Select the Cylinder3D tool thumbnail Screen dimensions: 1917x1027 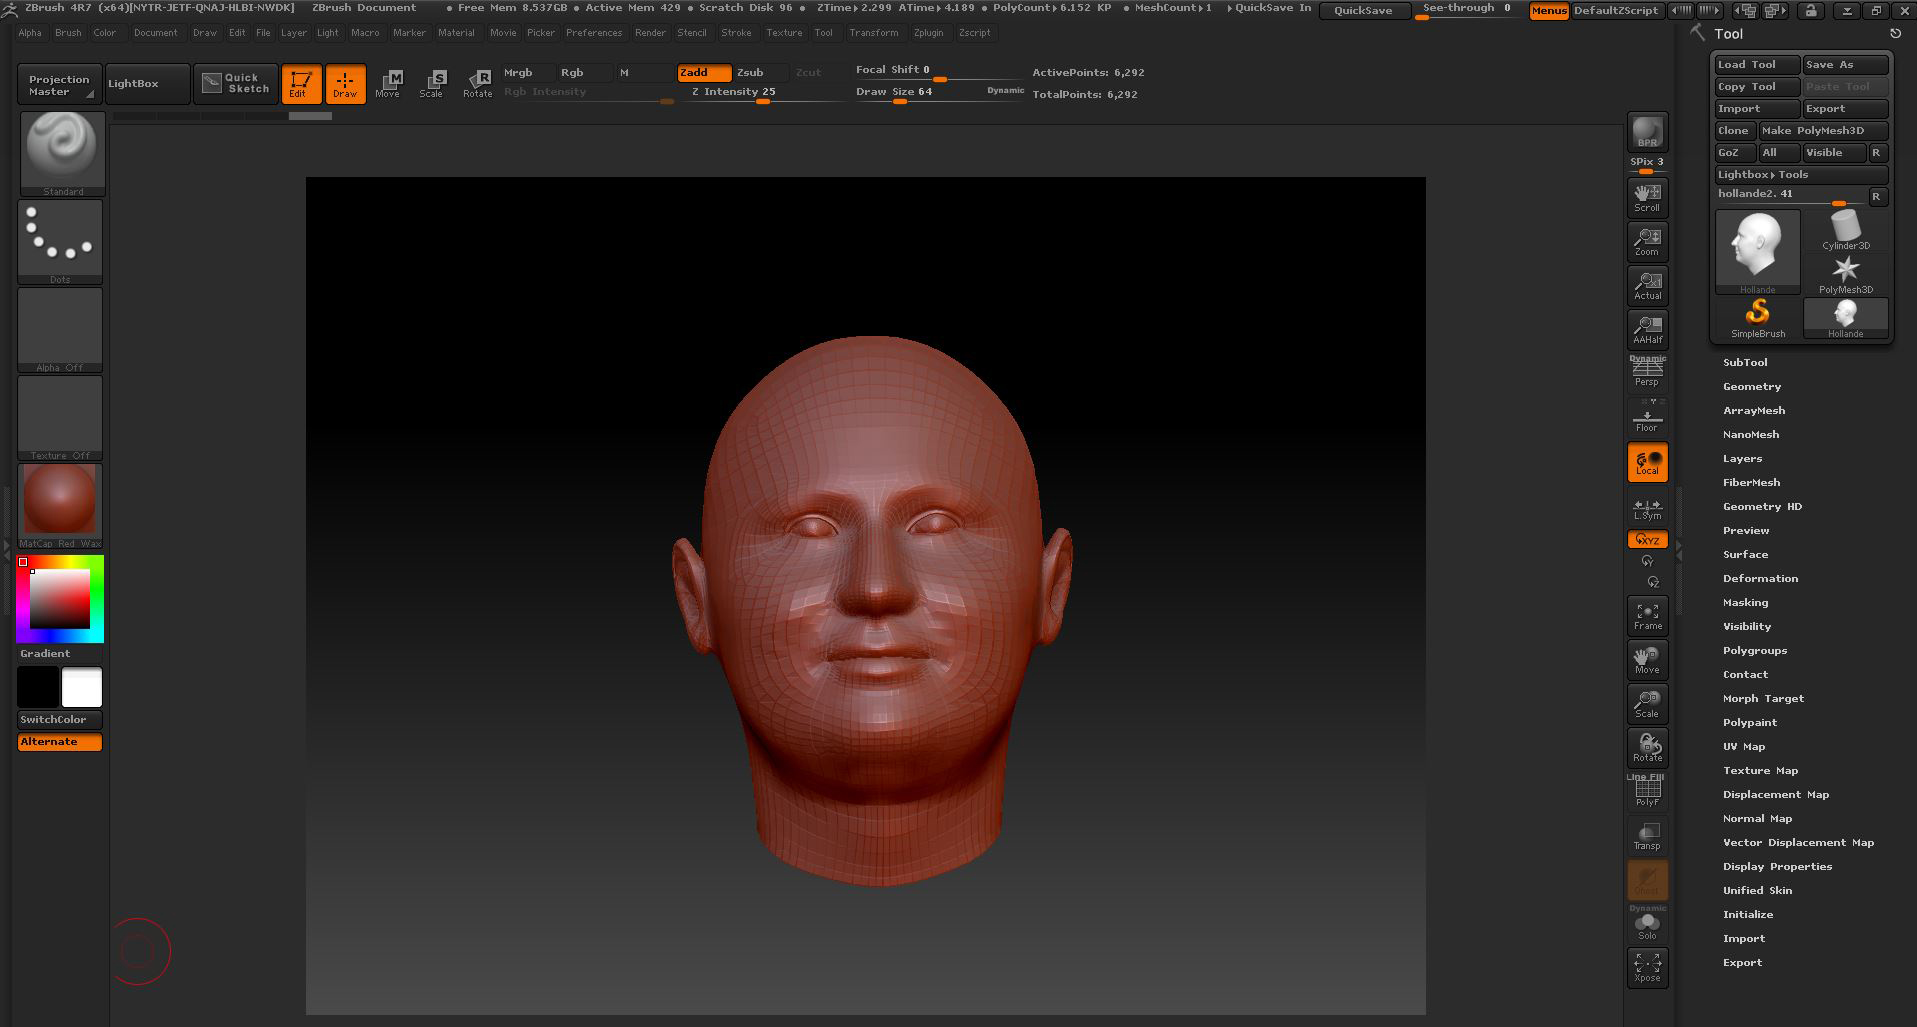[1845, 230]
